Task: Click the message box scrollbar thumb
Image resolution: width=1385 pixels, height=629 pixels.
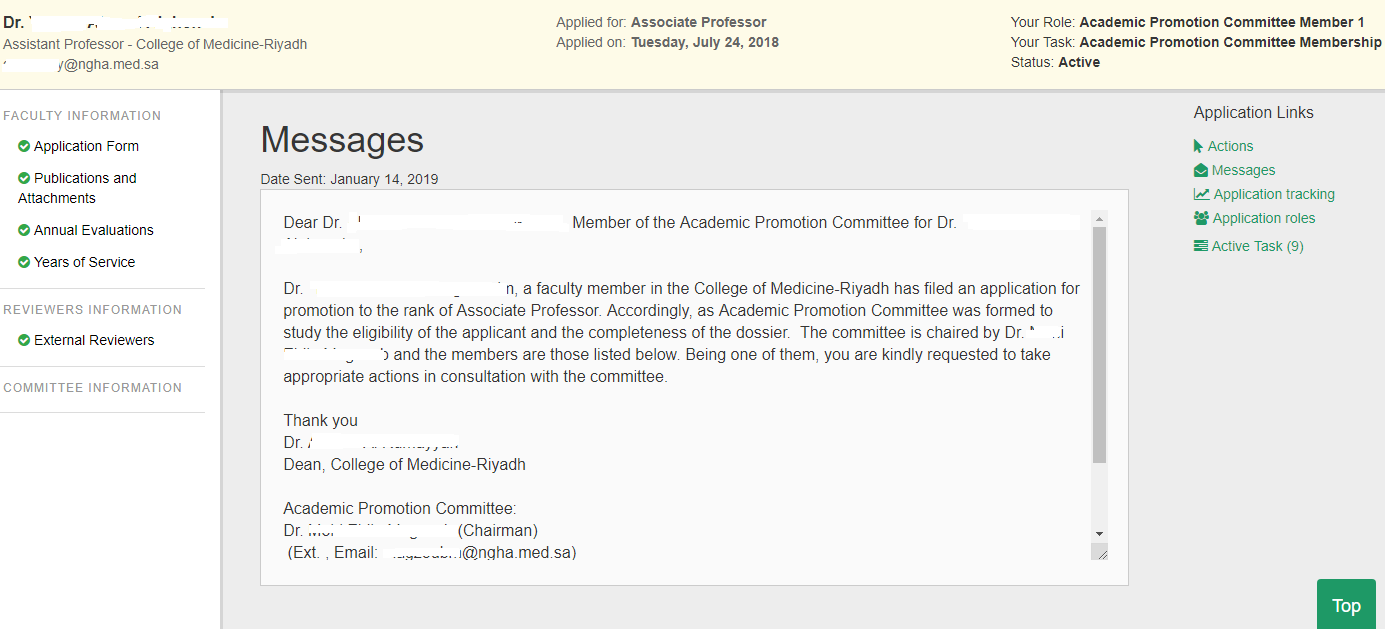Action: [x=1100, y=345]
